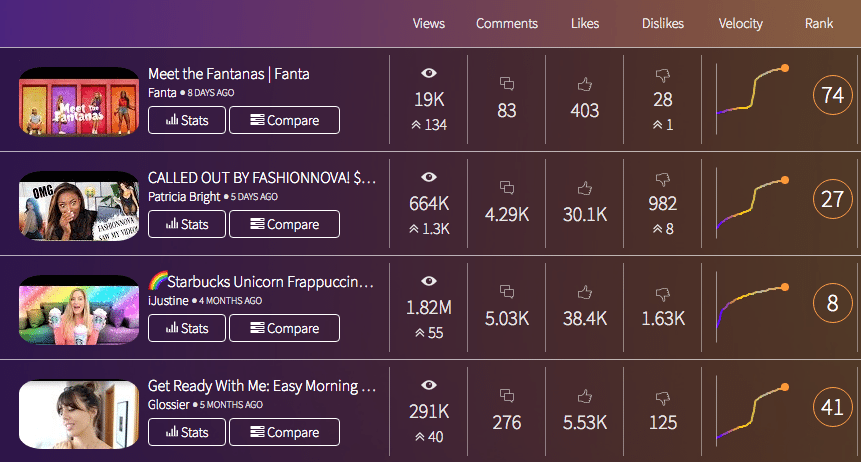Click the eye views icon for Fanta video
861x462 pixels.
coord(429,73)
